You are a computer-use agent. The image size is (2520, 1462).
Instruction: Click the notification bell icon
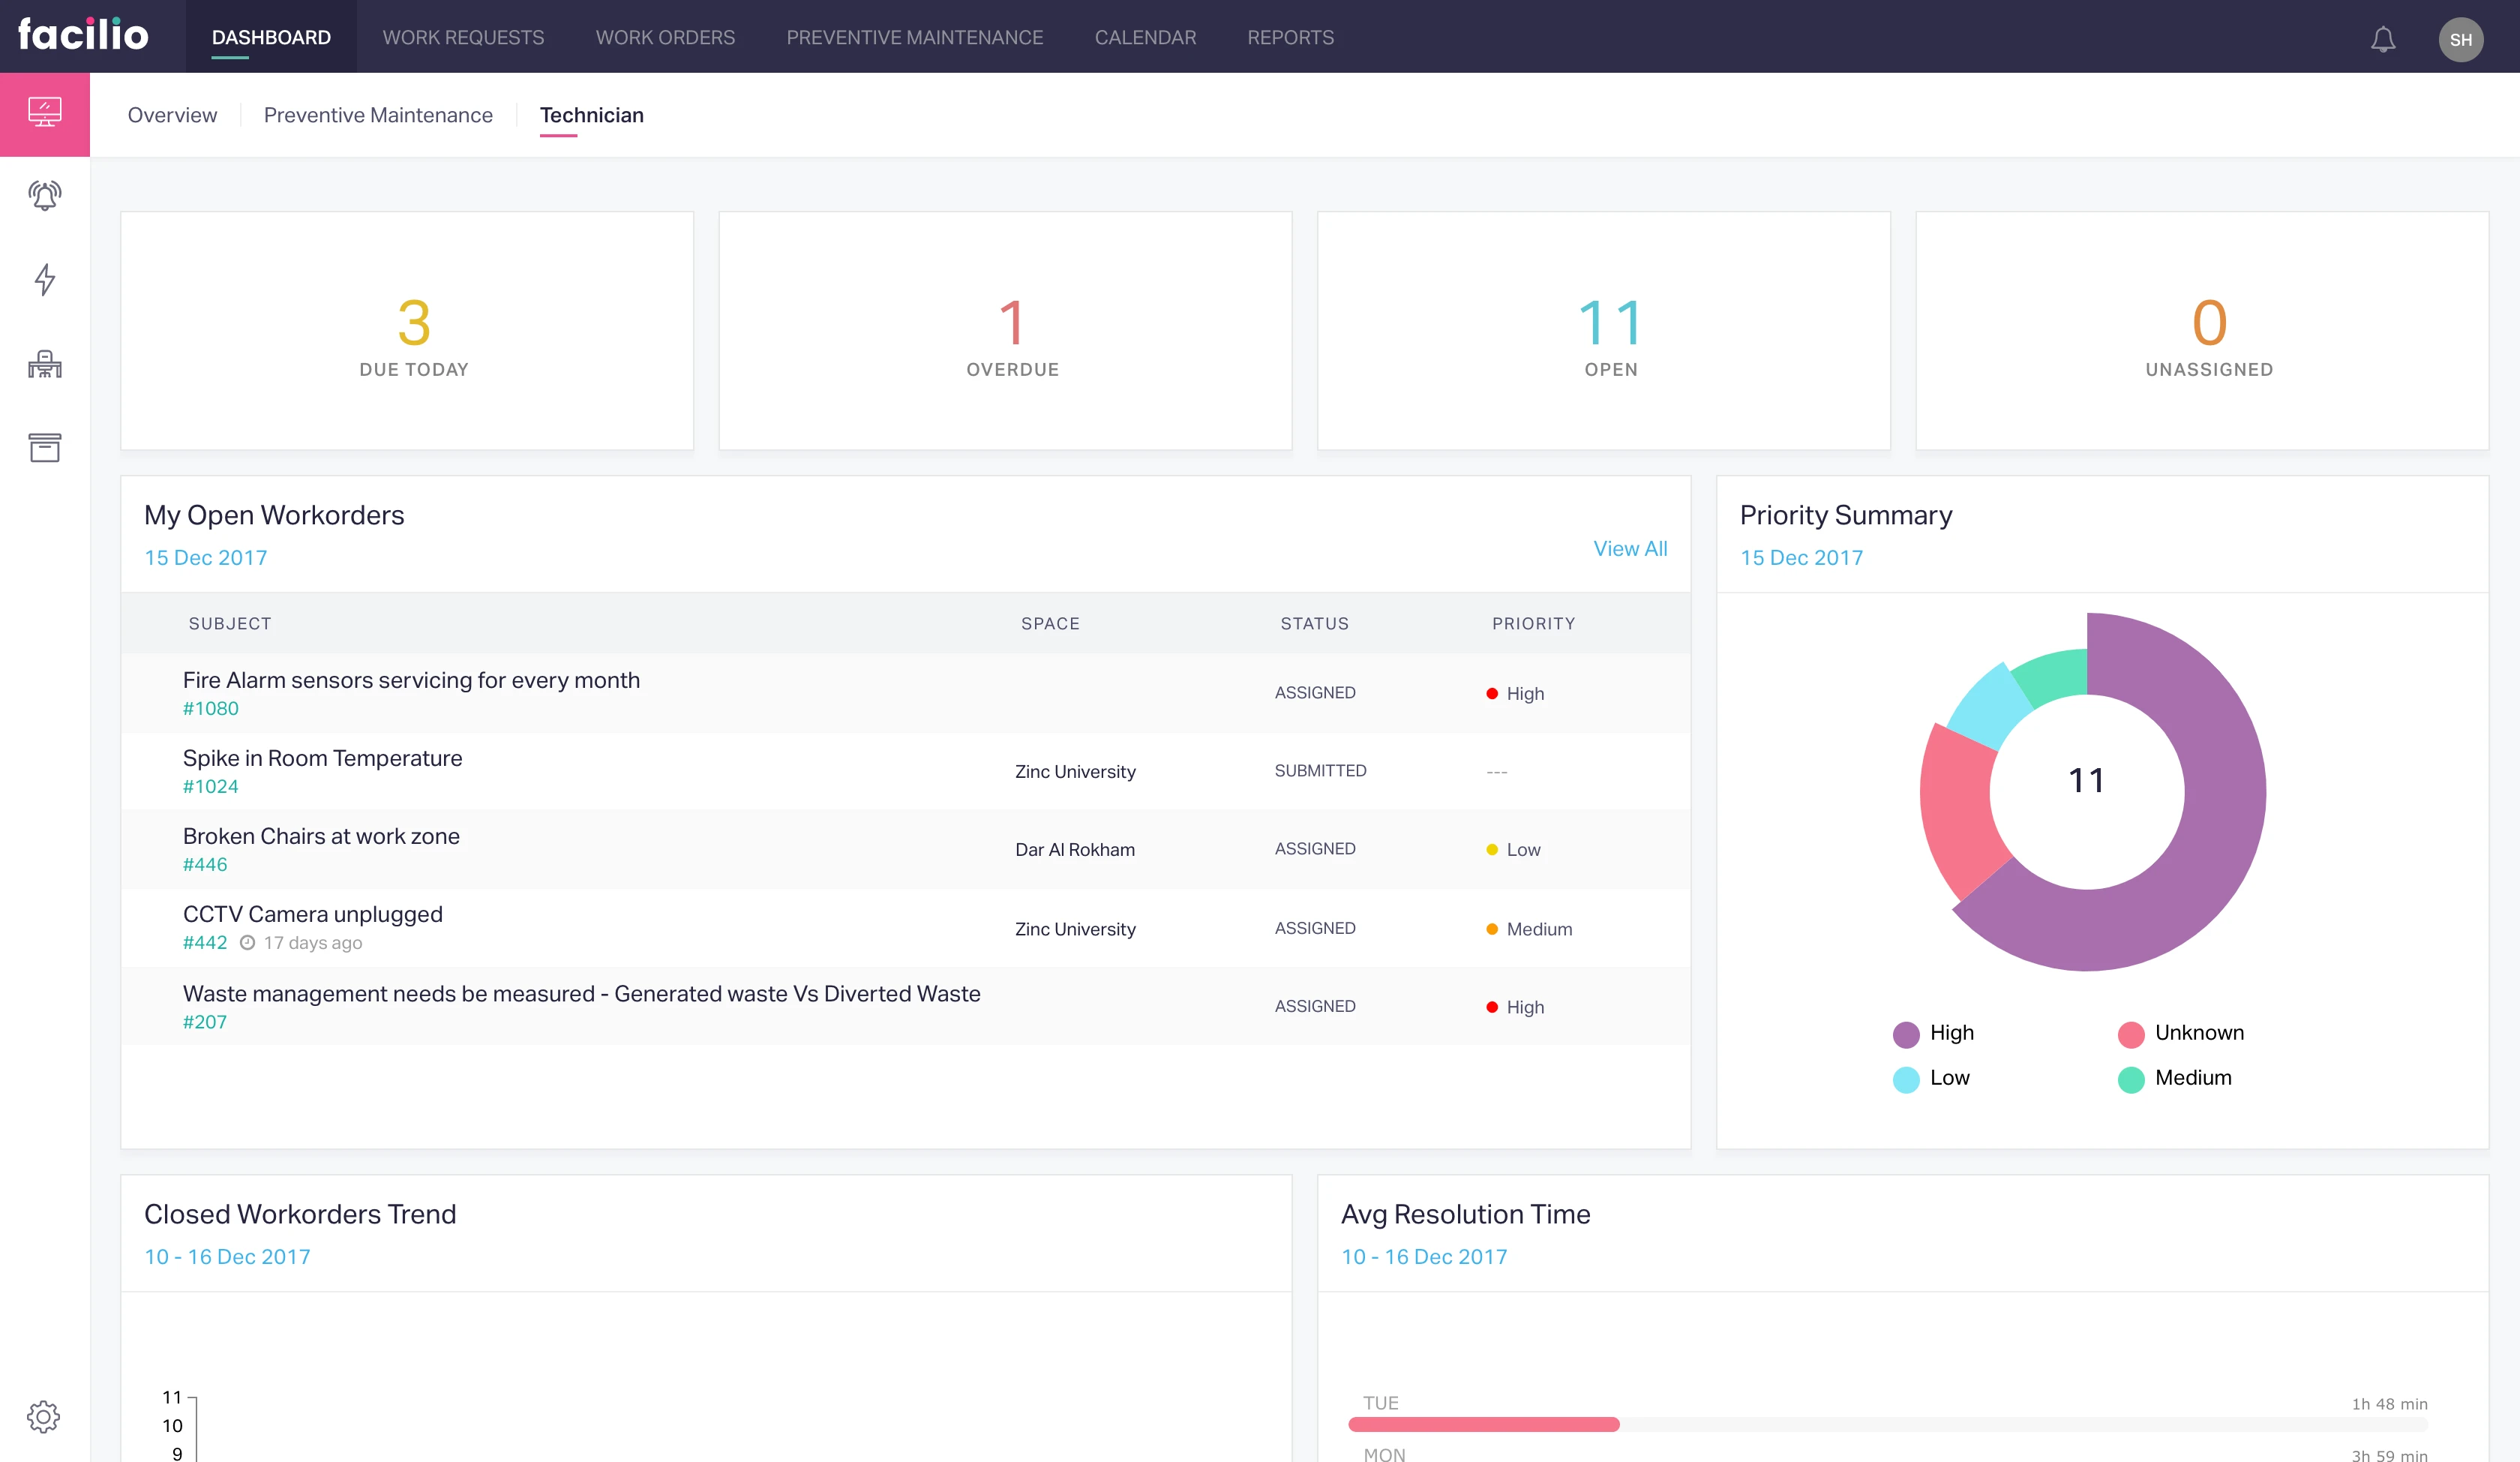coord(2383,39)
